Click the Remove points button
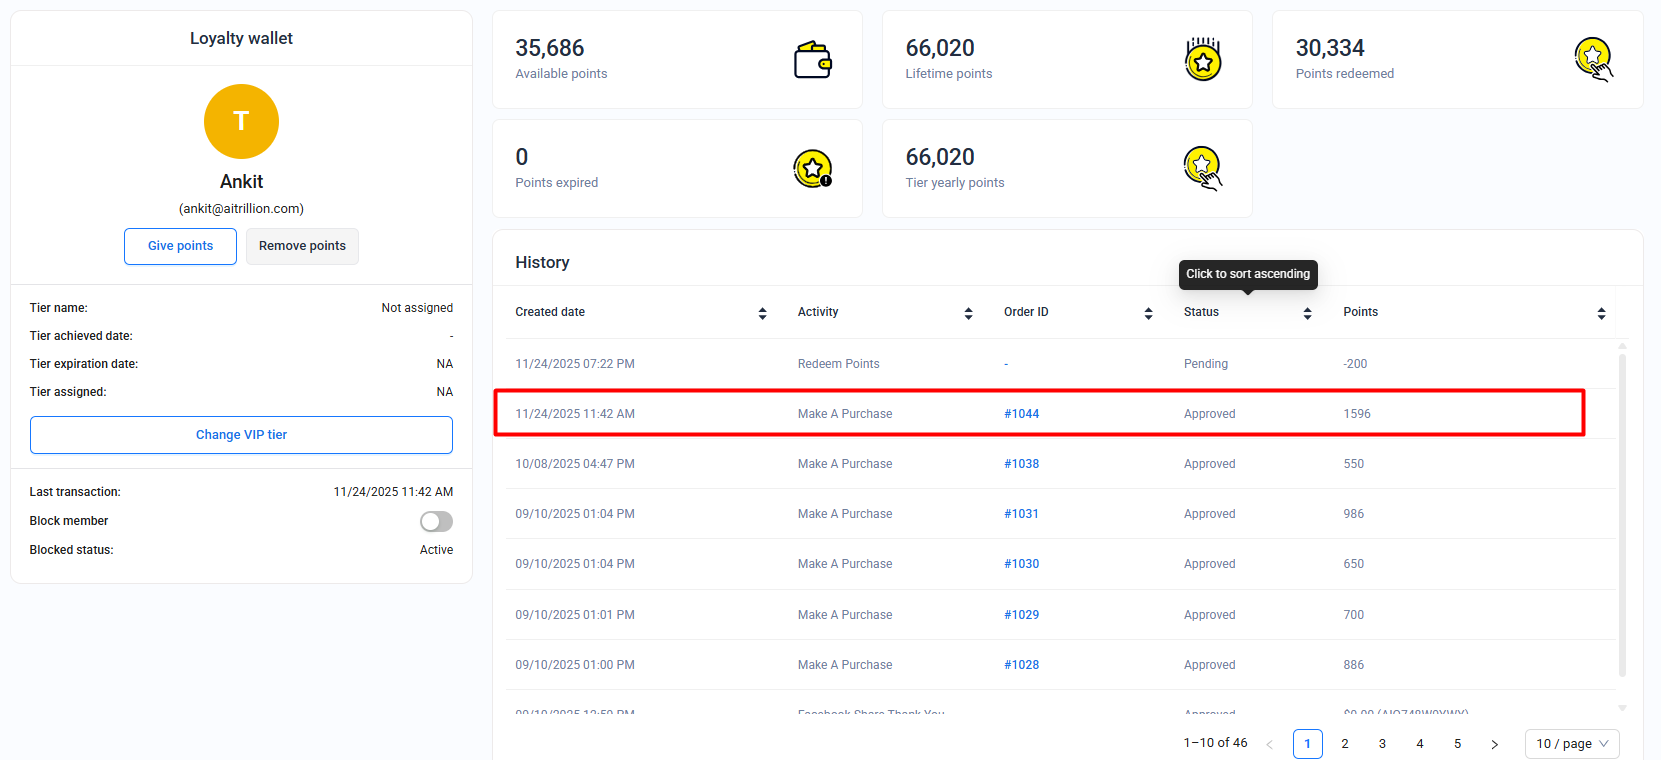Viewport: 1661px width, 760px height. coord(302,246)
